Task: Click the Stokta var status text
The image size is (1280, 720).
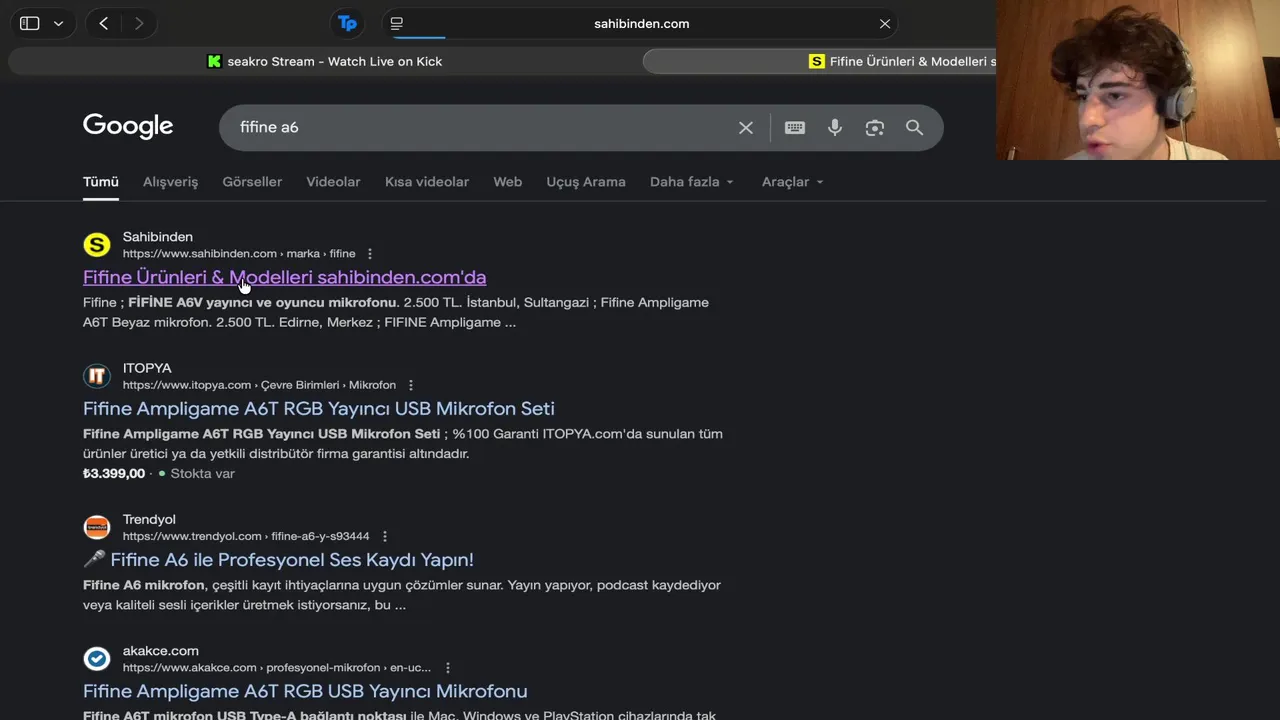Action: (202, 473)
